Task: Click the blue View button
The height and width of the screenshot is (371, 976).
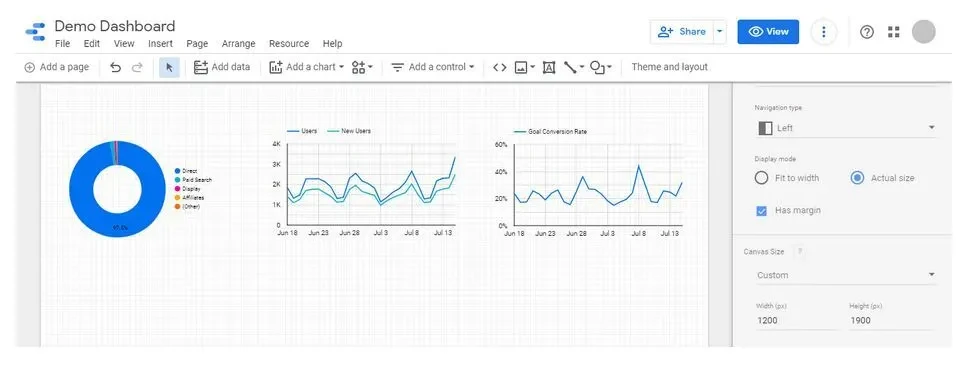Action: pos(768,32)
